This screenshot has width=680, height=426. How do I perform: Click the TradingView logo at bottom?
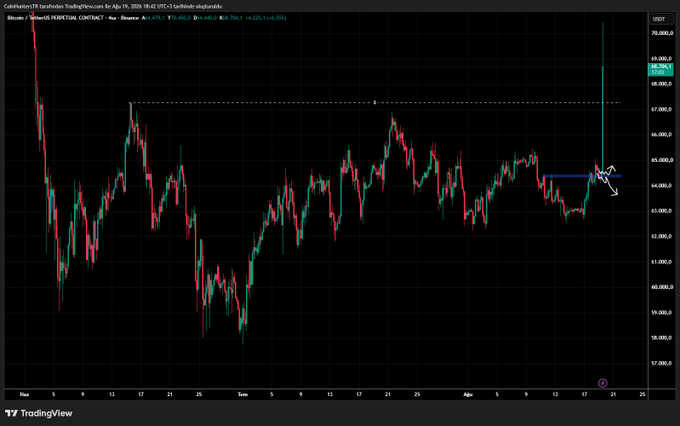tap(39, 413)
